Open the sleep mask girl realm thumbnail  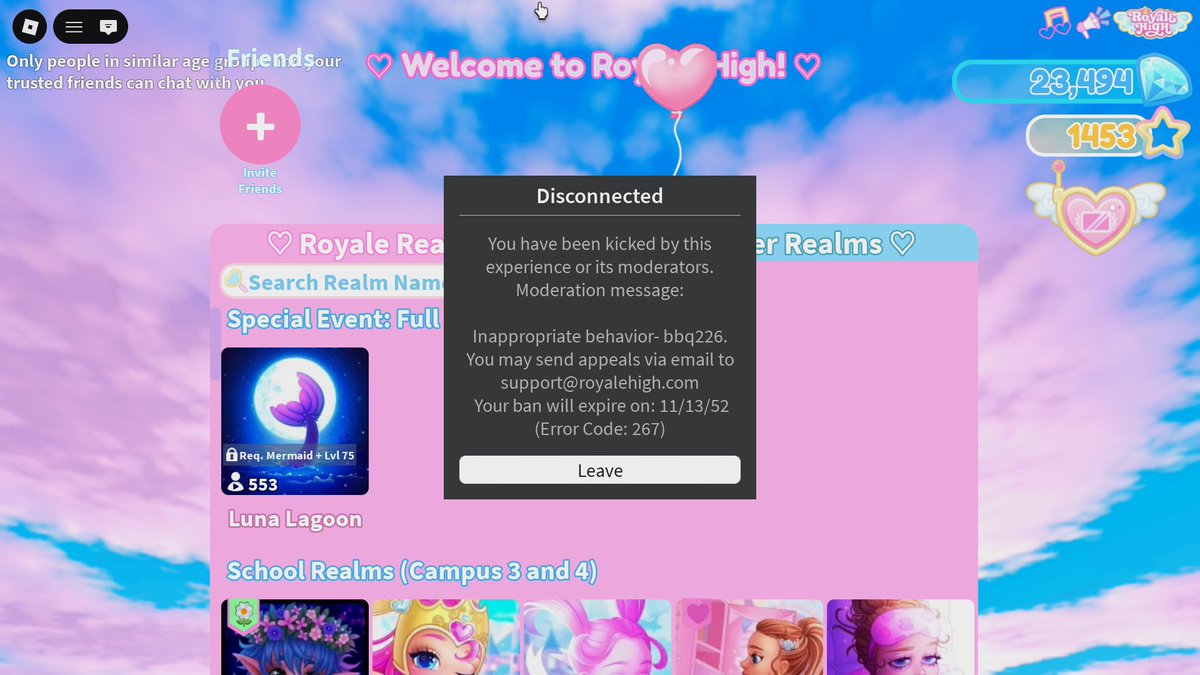pyautogui.click(x=900, y=637)
